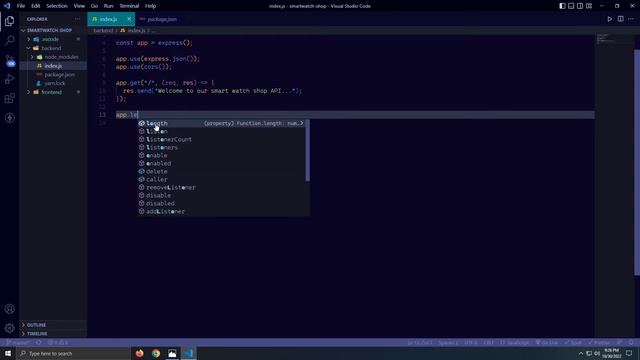
Task: Toggle the primary side bar layout icon
Action: pos(562,6)
